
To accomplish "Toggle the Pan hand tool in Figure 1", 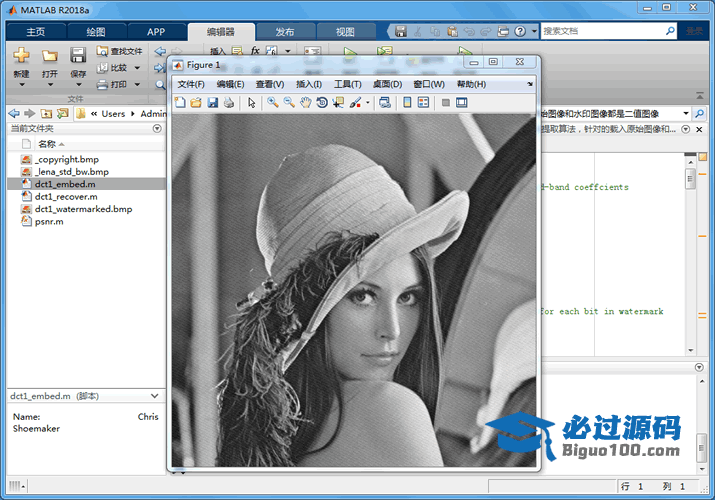I will (306, 103).
